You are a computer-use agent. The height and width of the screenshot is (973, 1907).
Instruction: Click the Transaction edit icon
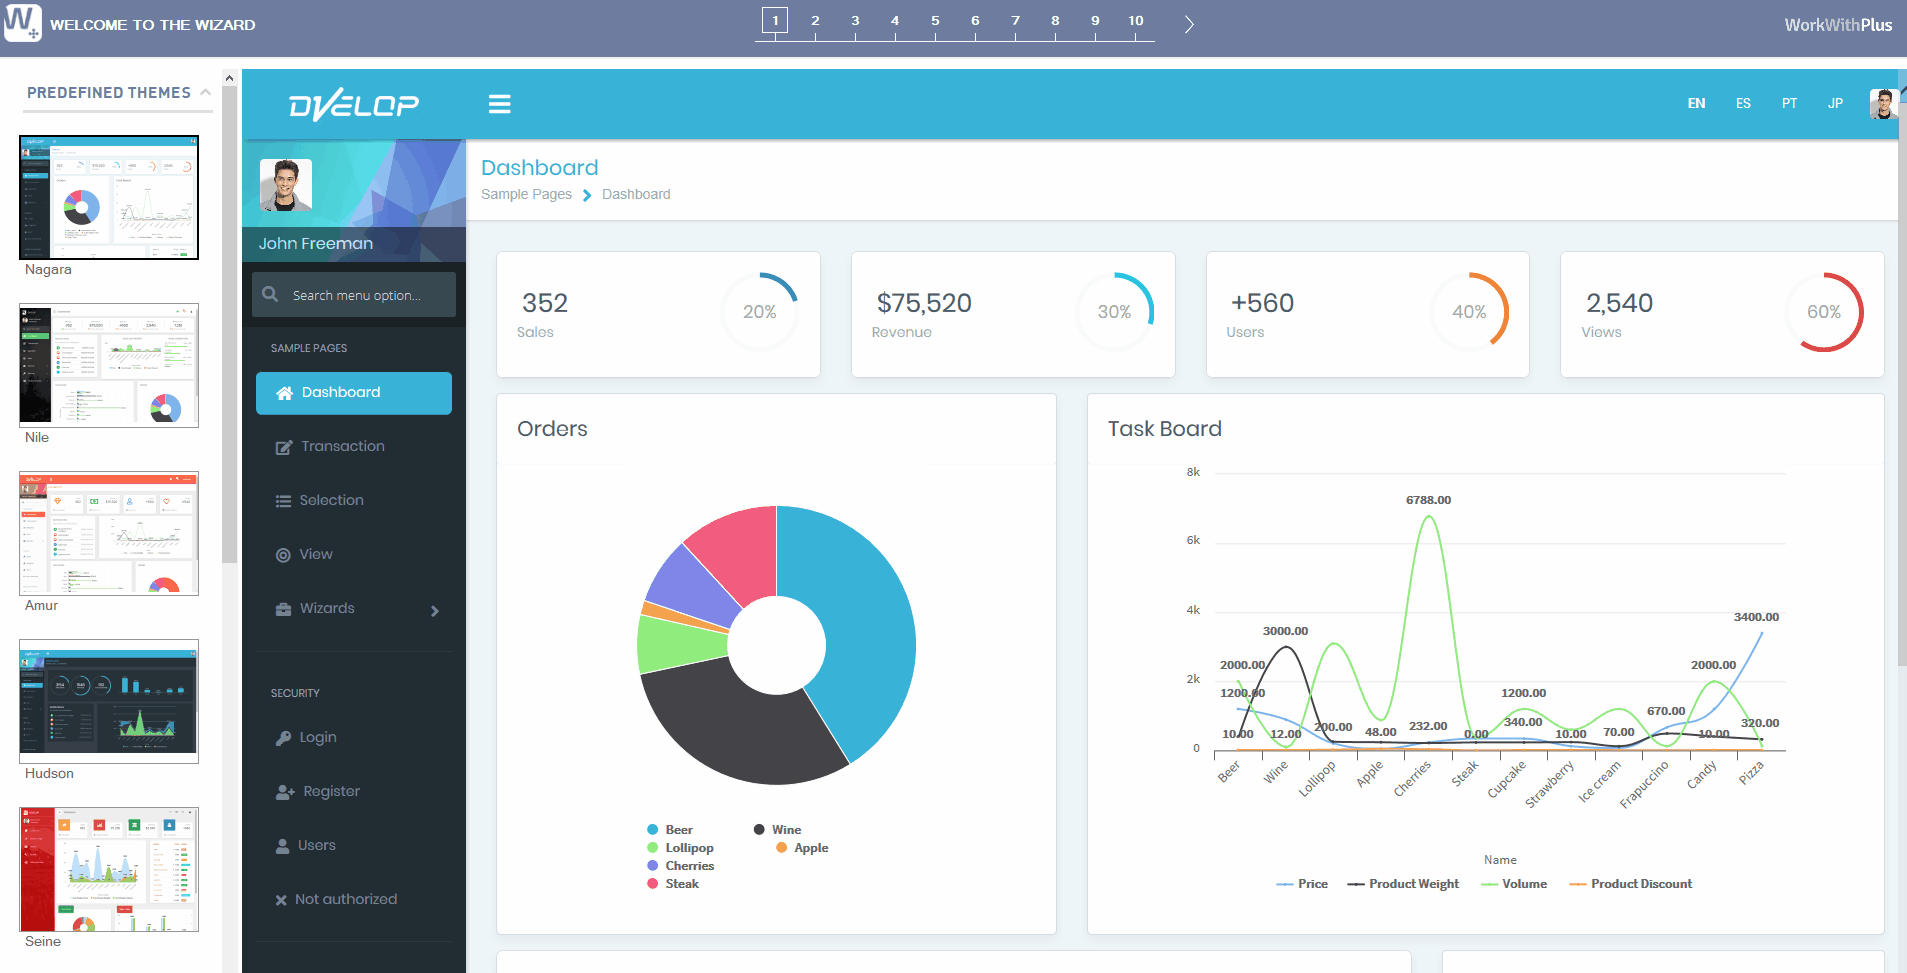(x=283, y=446)
